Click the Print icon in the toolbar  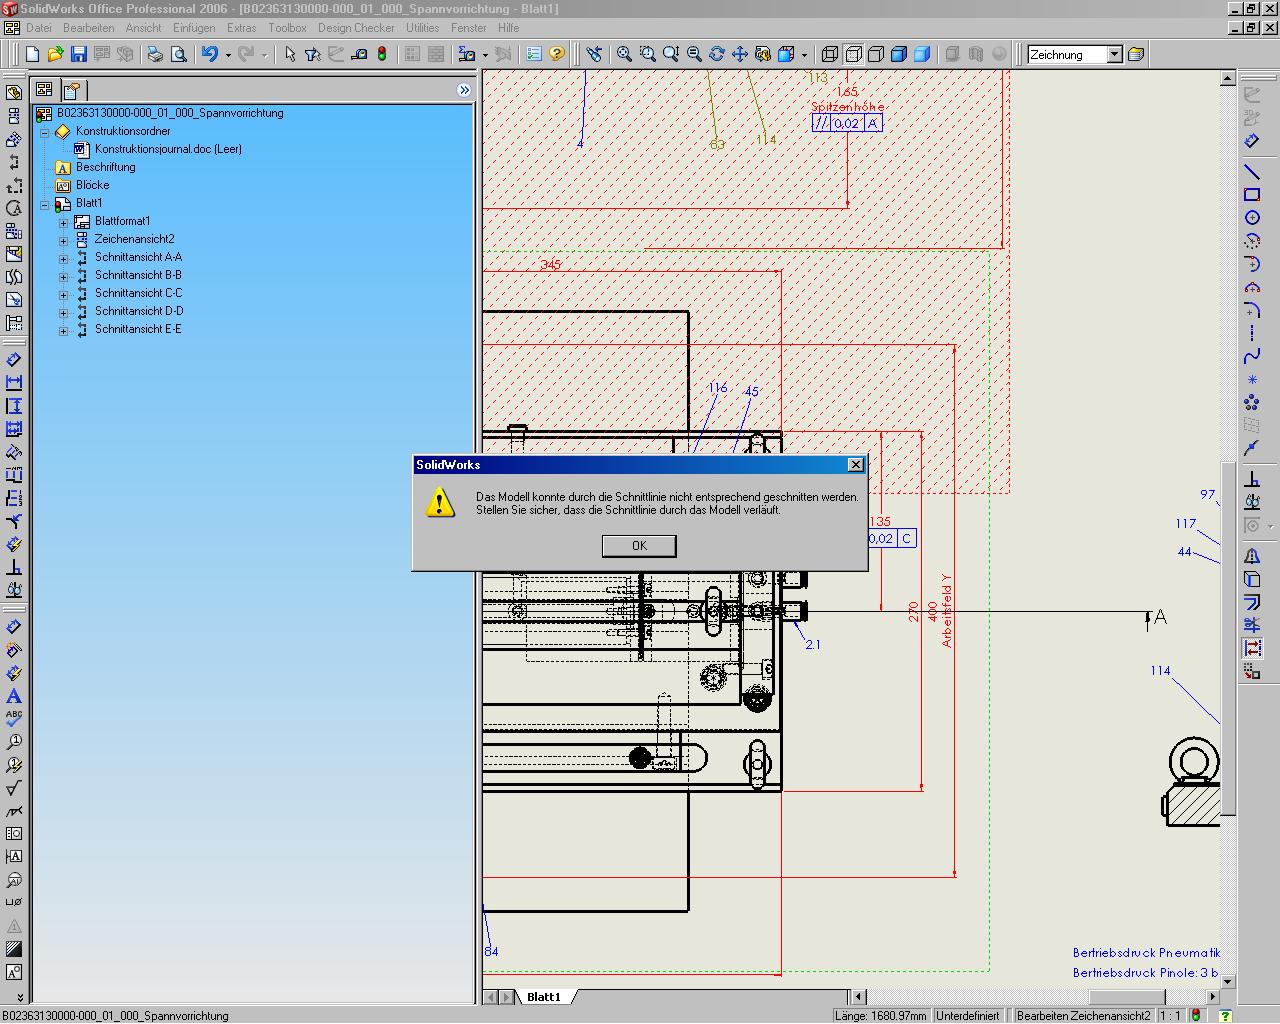[x=155, y=54]
